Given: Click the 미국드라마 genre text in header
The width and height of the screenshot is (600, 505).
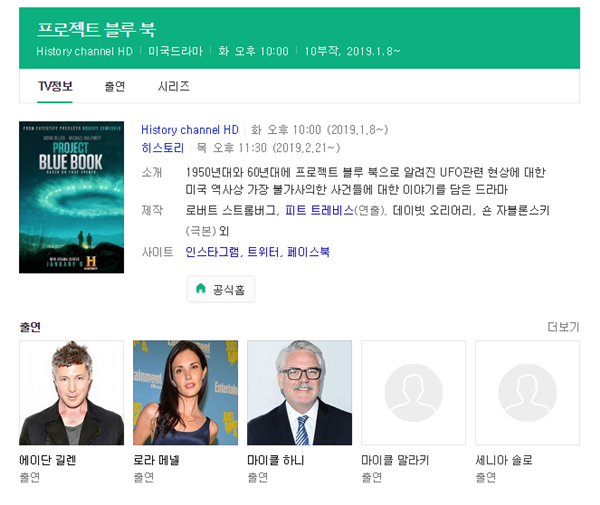Looking at the screenshot, I should 176,51.
